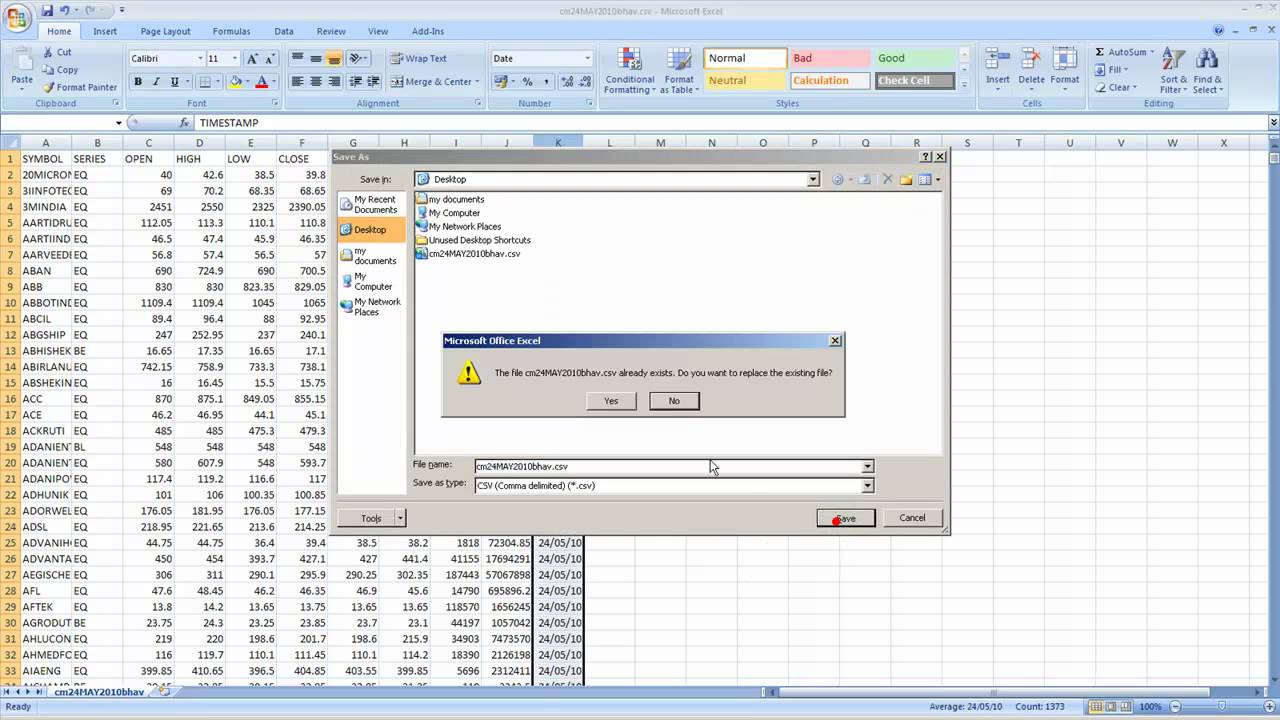
Task: Click Cancel in Save As dialog
Action: [x=912, y=518]
